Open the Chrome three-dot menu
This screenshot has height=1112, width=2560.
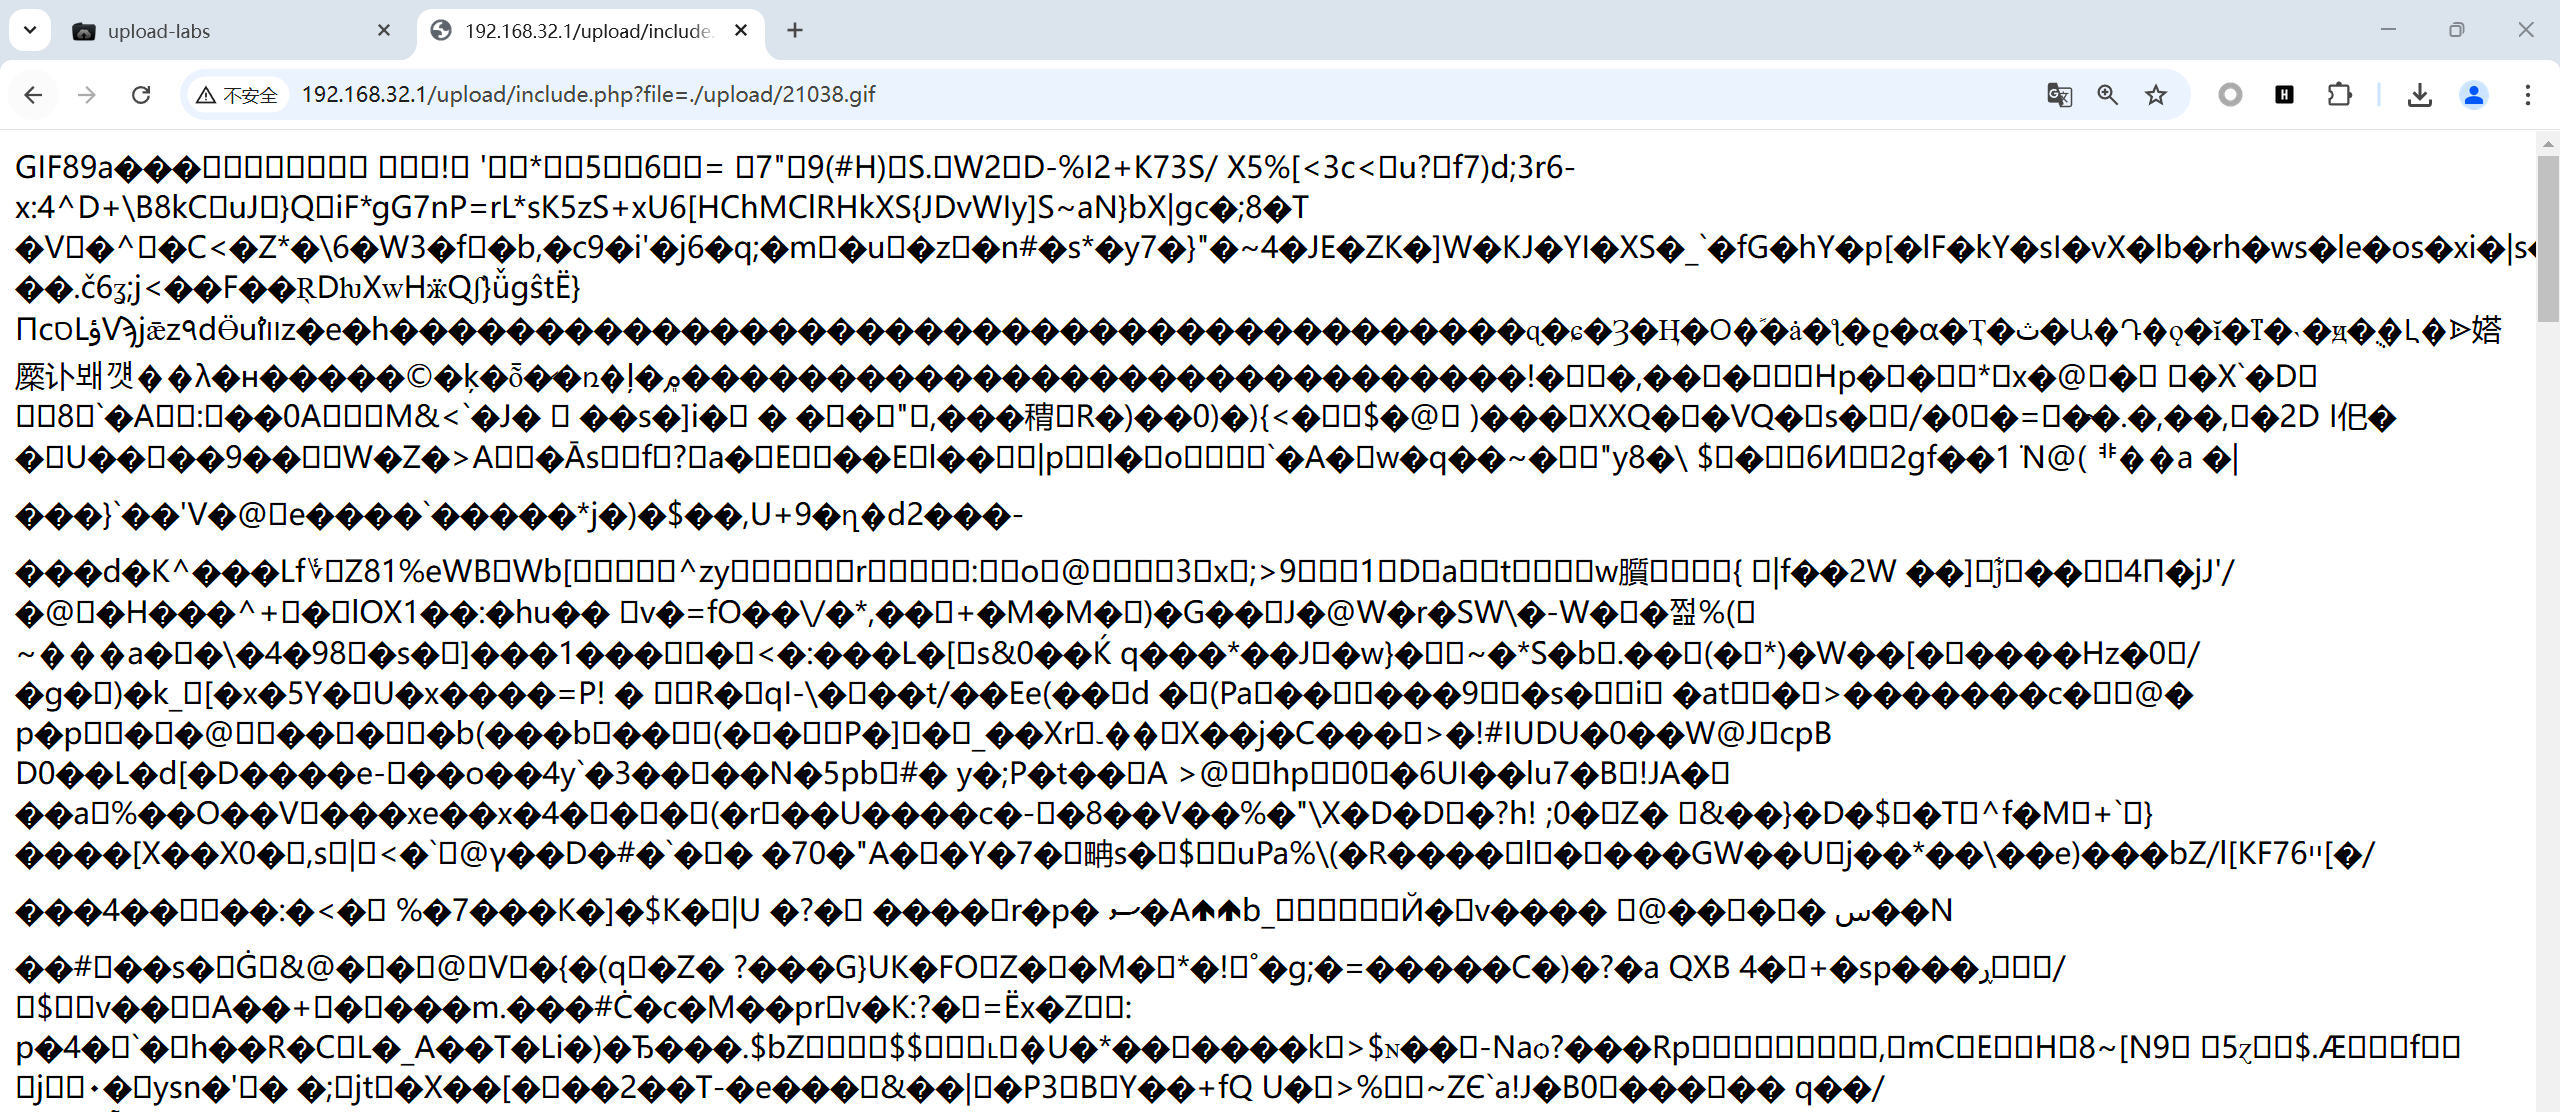2527,95
